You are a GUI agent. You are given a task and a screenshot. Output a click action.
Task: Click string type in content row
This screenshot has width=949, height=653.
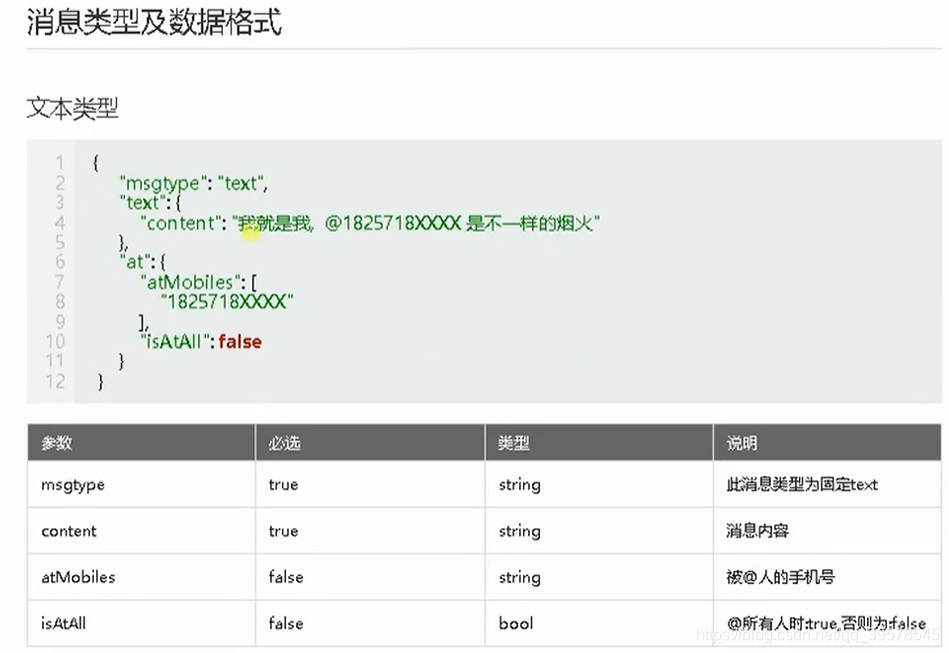click(x=519, y=531)
